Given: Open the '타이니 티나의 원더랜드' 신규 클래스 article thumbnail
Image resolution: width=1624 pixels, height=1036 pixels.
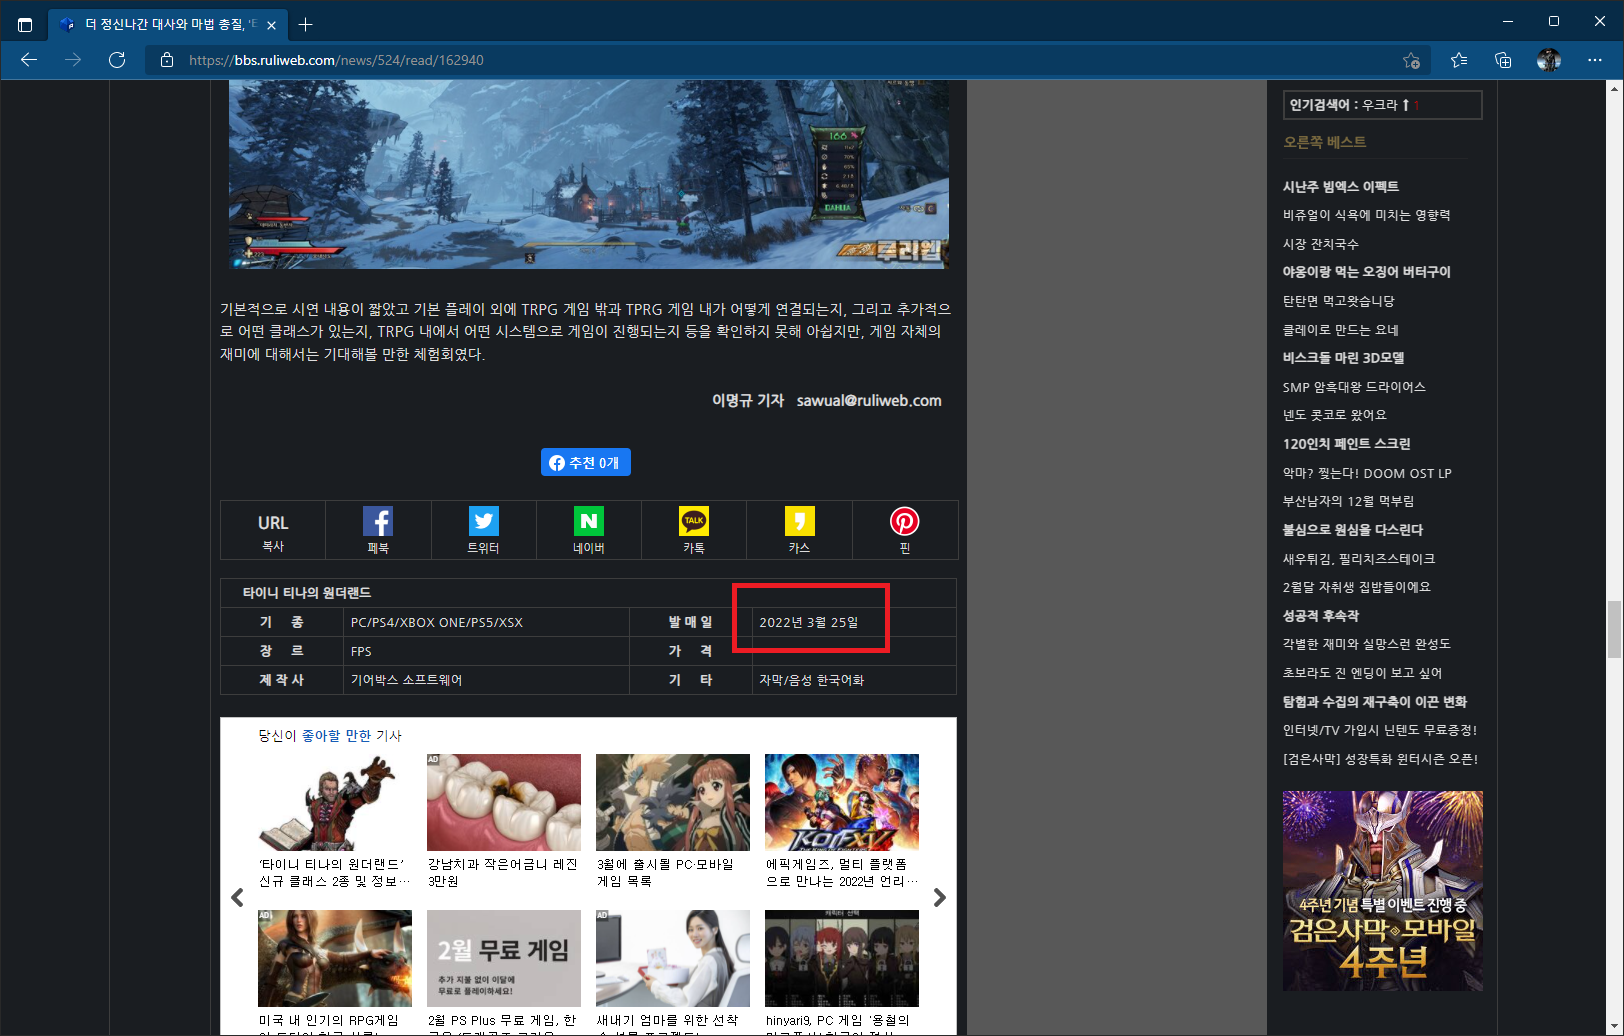Looking at the screenshot, I should pos(334,802).
